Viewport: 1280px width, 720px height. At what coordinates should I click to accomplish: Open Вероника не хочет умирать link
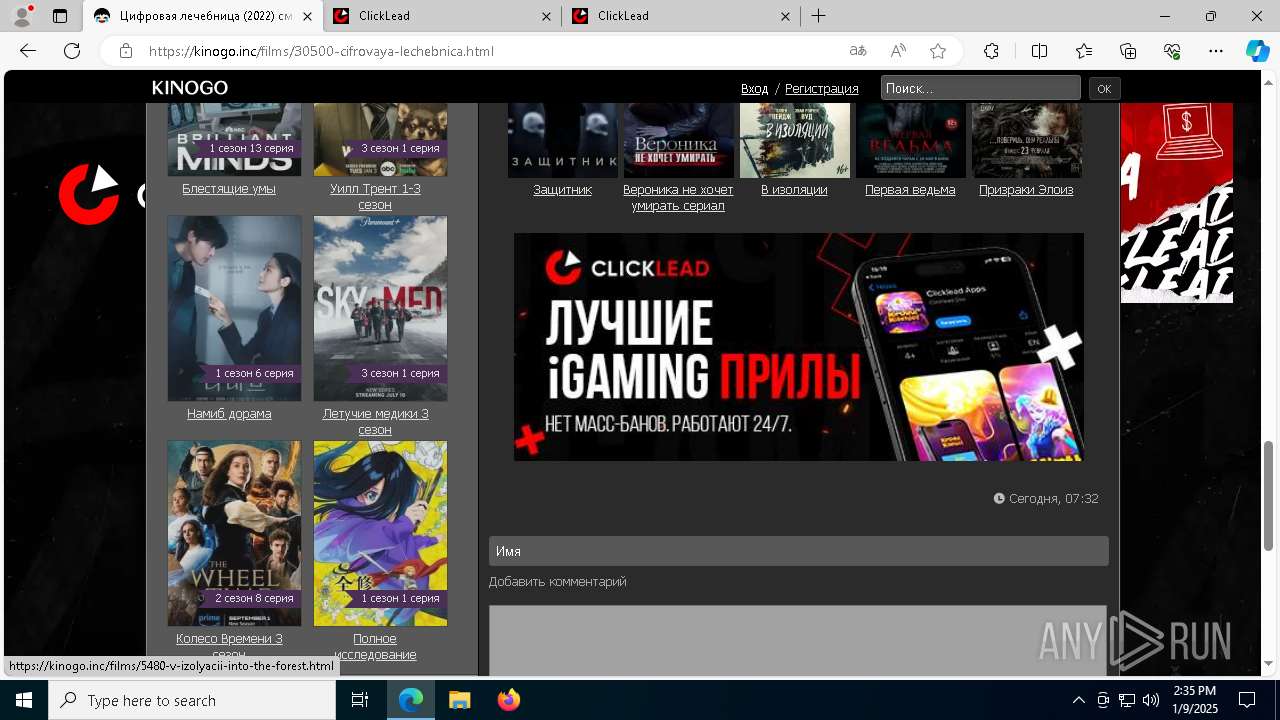click(678, 198)
